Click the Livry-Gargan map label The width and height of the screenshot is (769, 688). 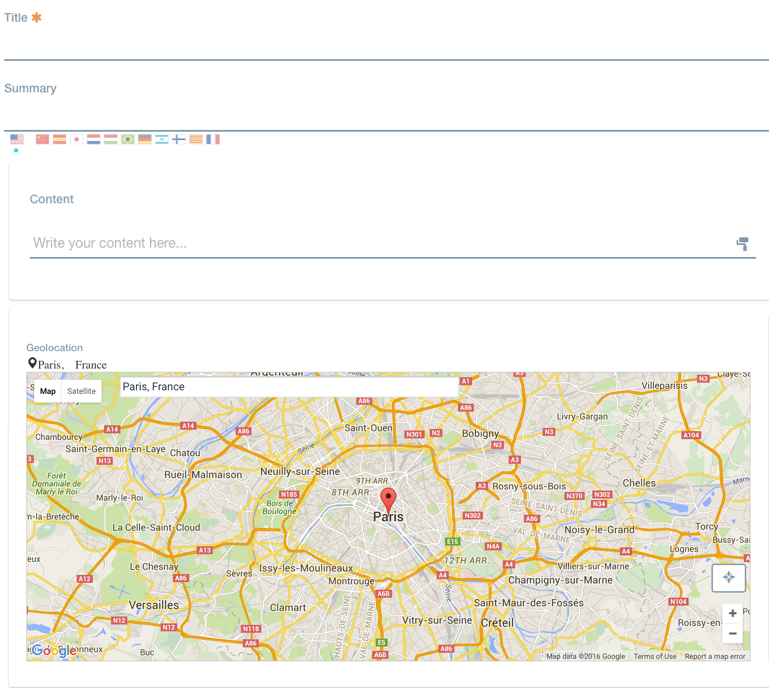[x=582, y=416]
